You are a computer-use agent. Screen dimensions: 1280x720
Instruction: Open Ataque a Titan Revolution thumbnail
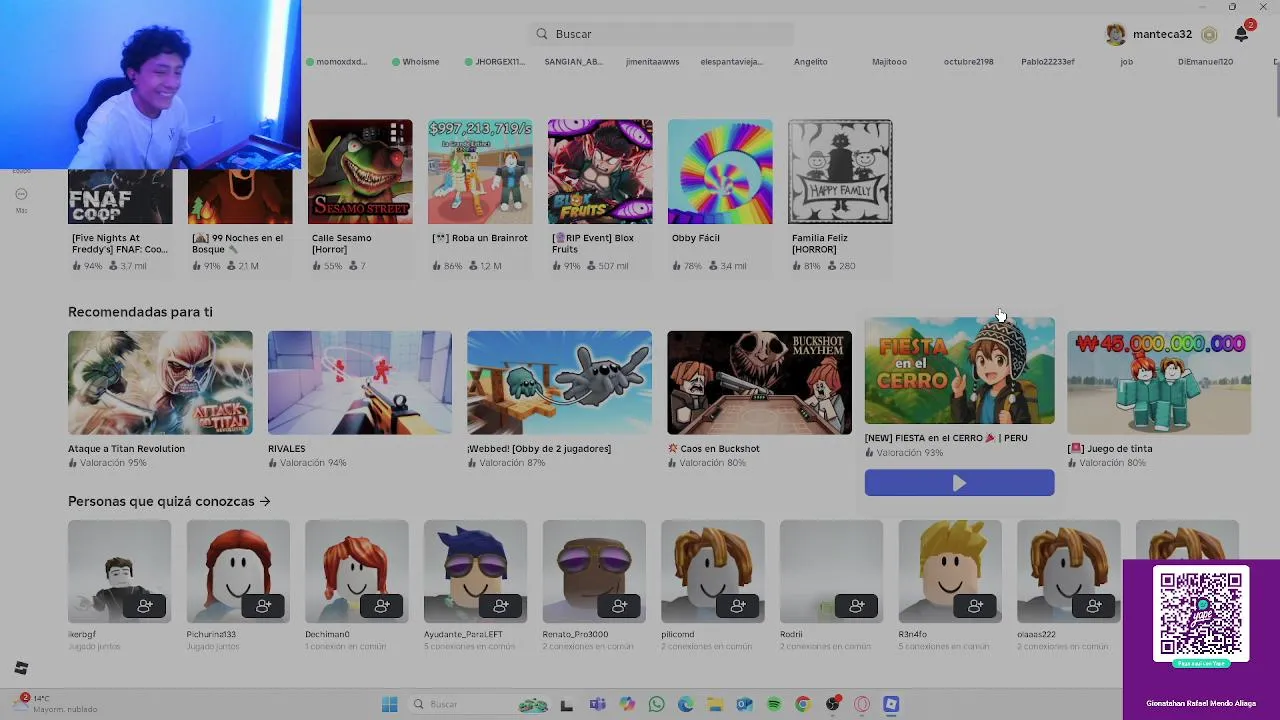(160, 383)
